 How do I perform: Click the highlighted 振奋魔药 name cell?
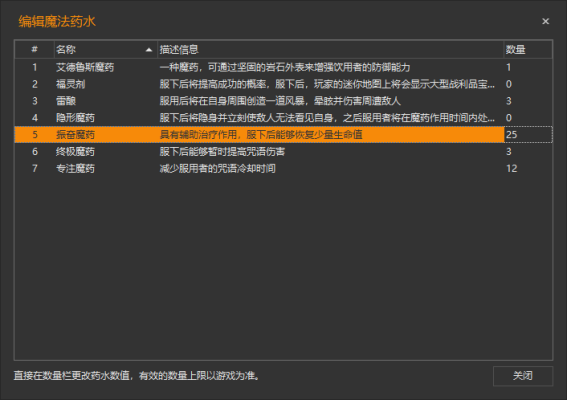pos(106,135)
